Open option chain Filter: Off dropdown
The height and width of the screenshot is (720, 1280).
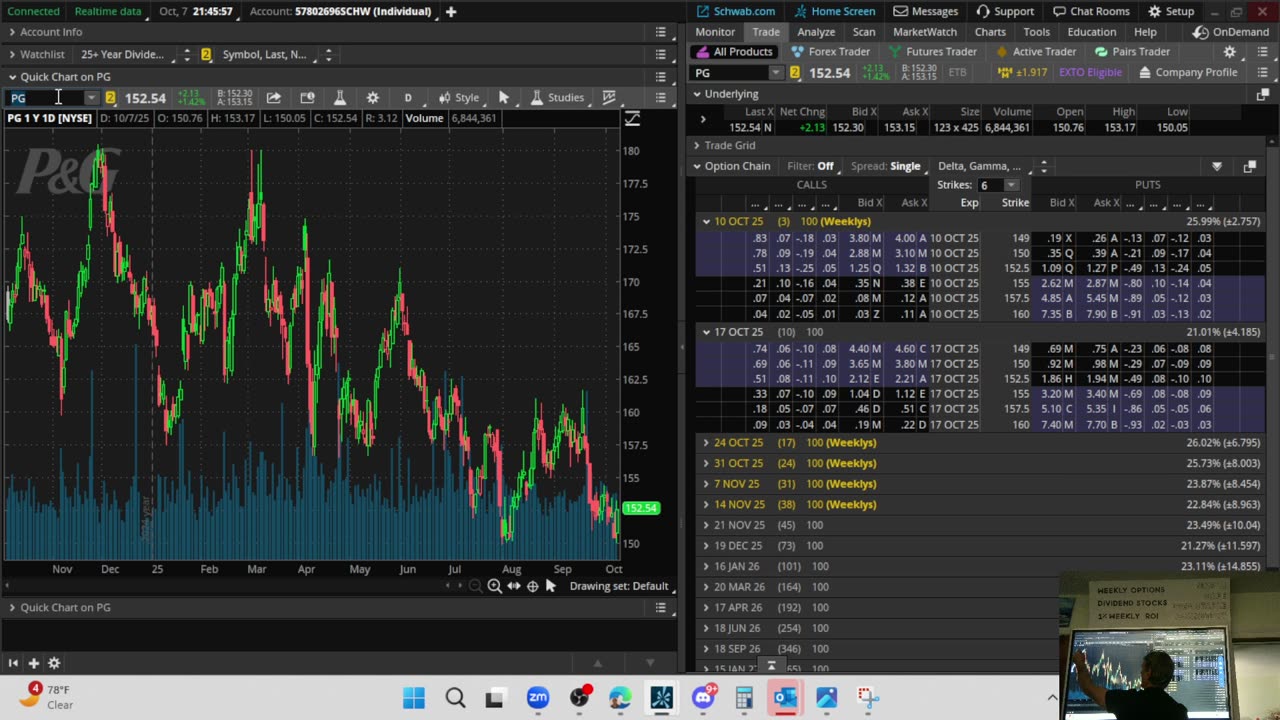tap(810, 166)
